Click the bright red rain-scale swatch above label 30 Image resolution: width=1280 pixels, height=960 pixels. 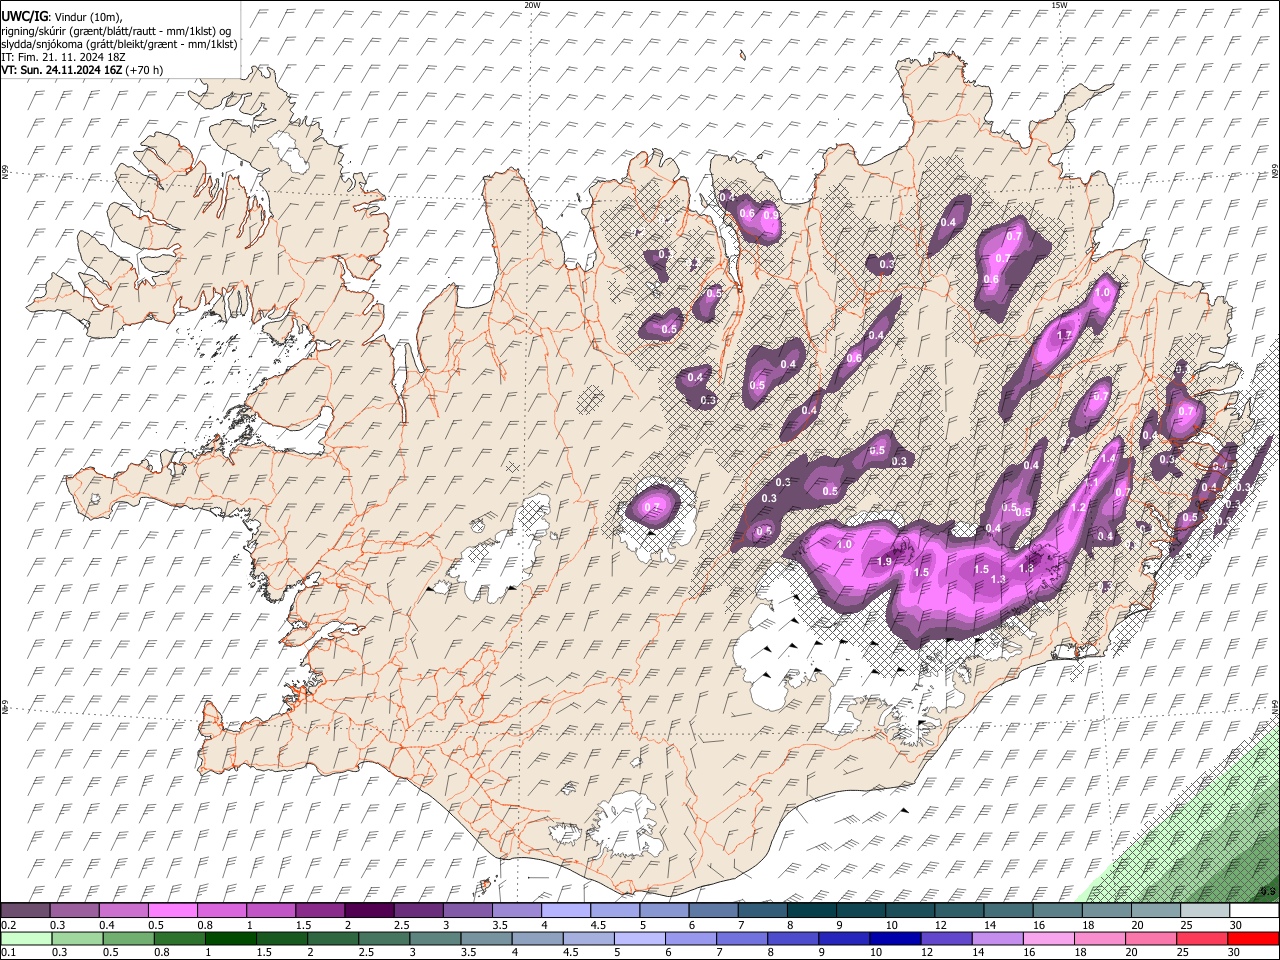coord(1255,939)
